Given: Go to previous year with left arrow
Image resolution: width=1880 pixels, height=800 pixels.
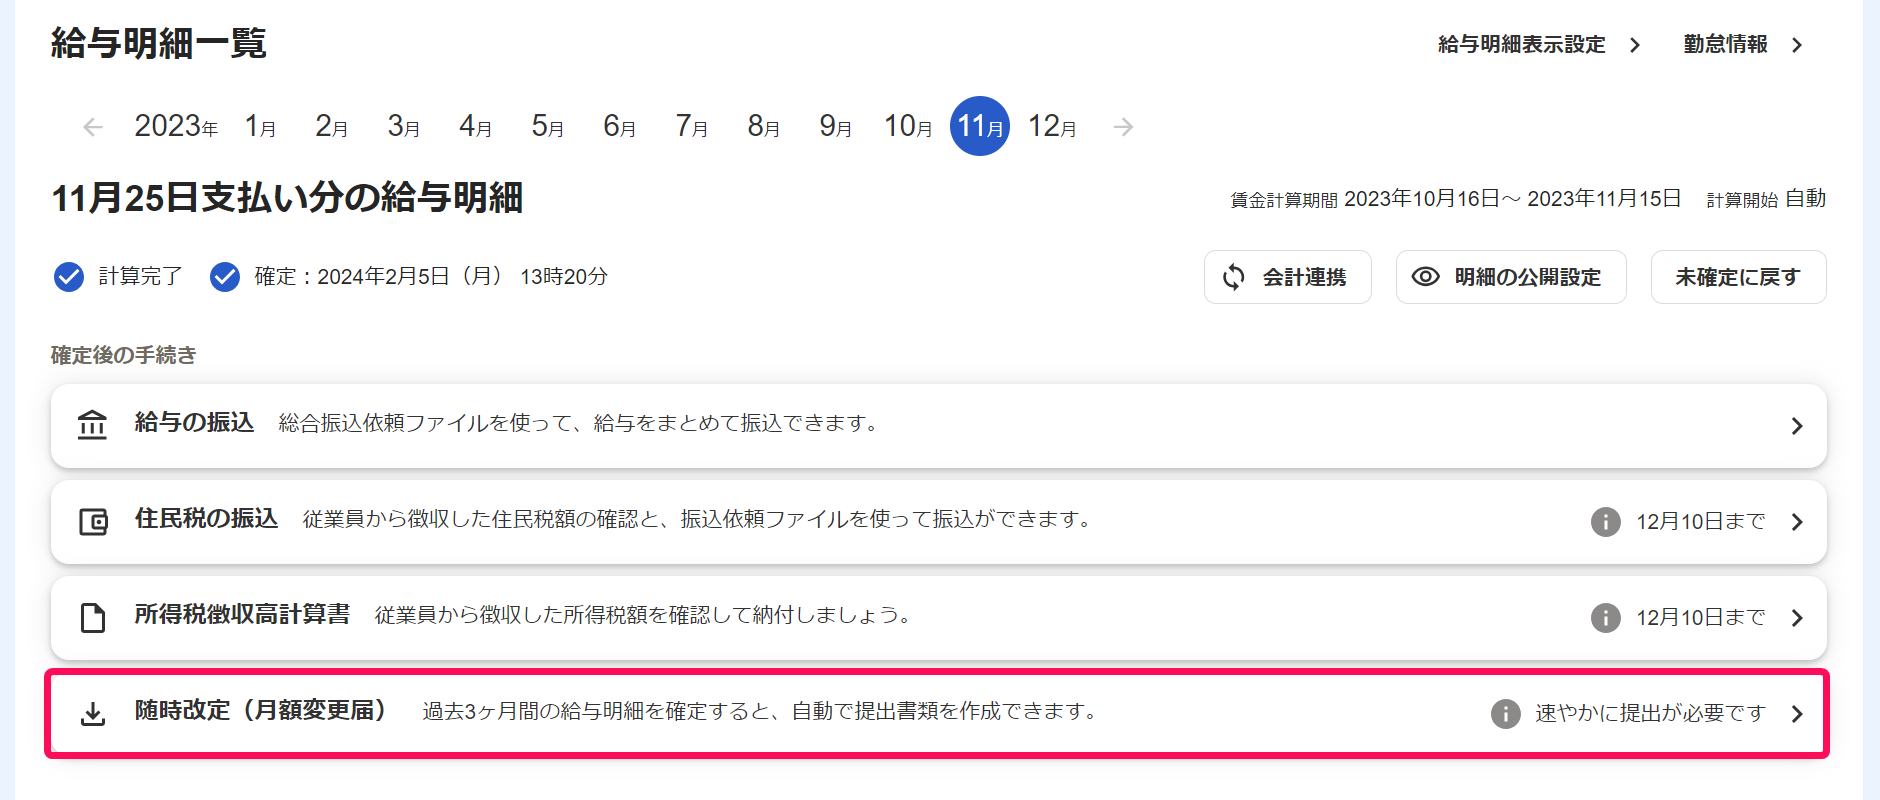Looking at the screenshot, I should pyautogui.click(x=93, y=127).
